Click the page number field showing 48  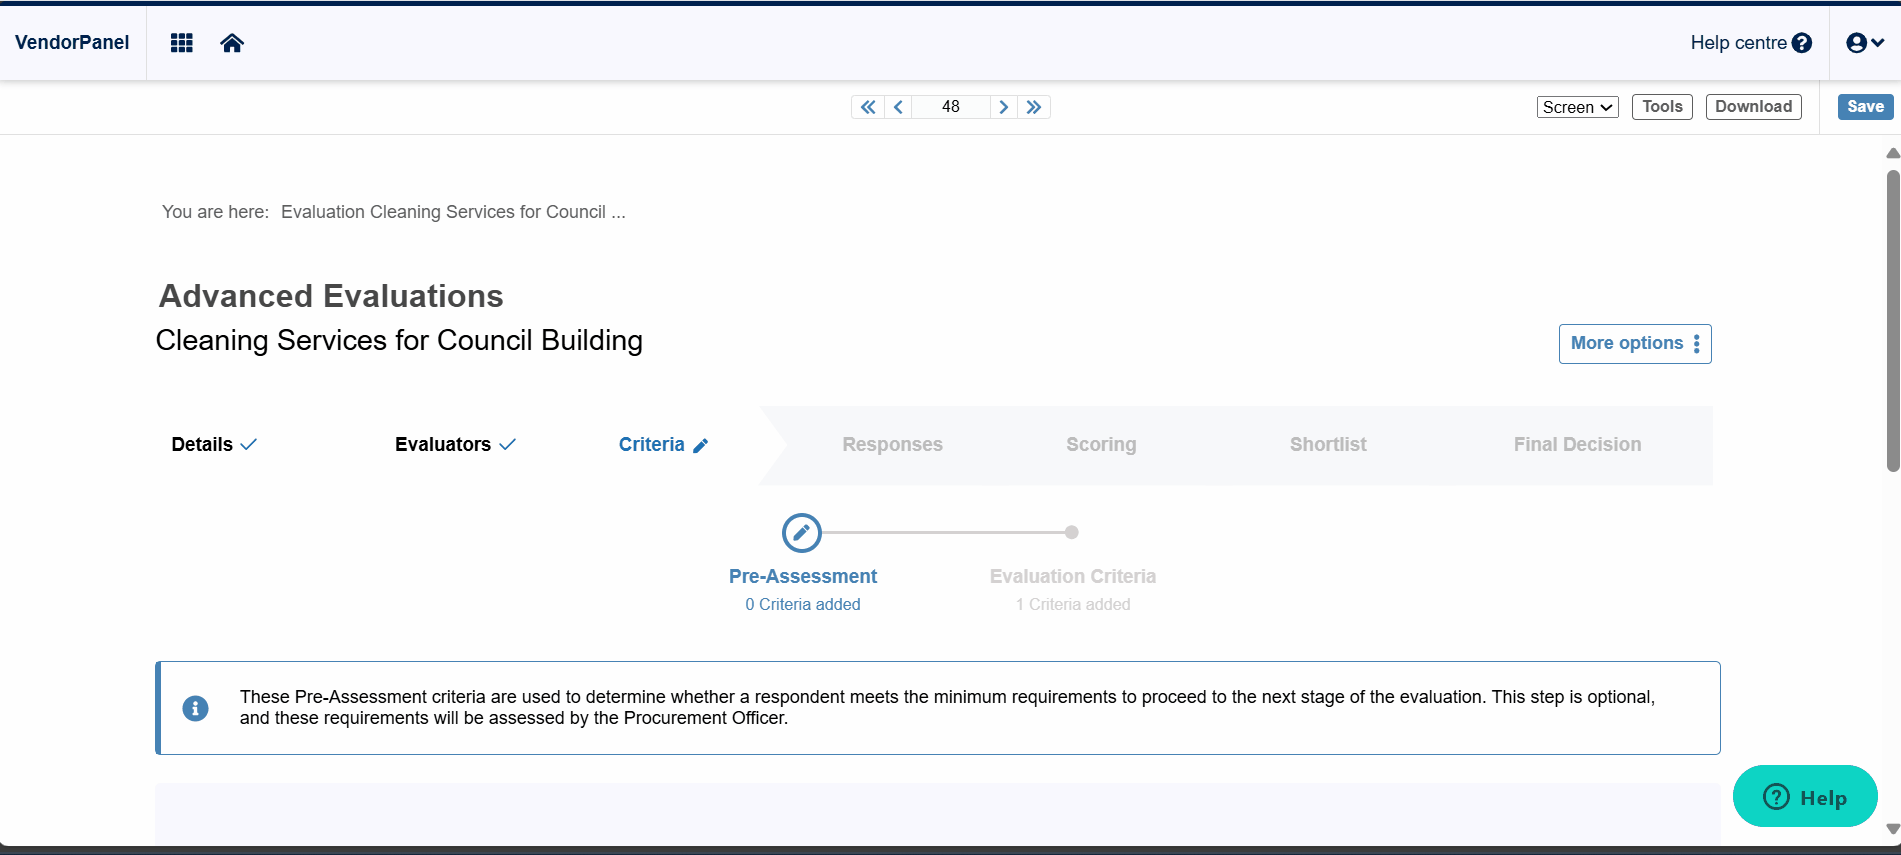951,107
